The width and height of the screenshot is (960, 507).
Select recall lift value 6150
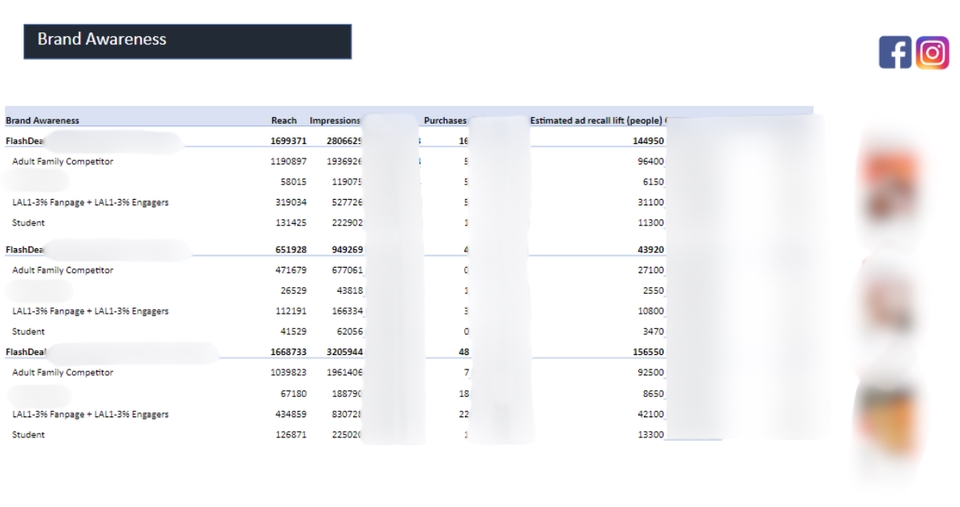pyautogui.click(x=653, y=182)
